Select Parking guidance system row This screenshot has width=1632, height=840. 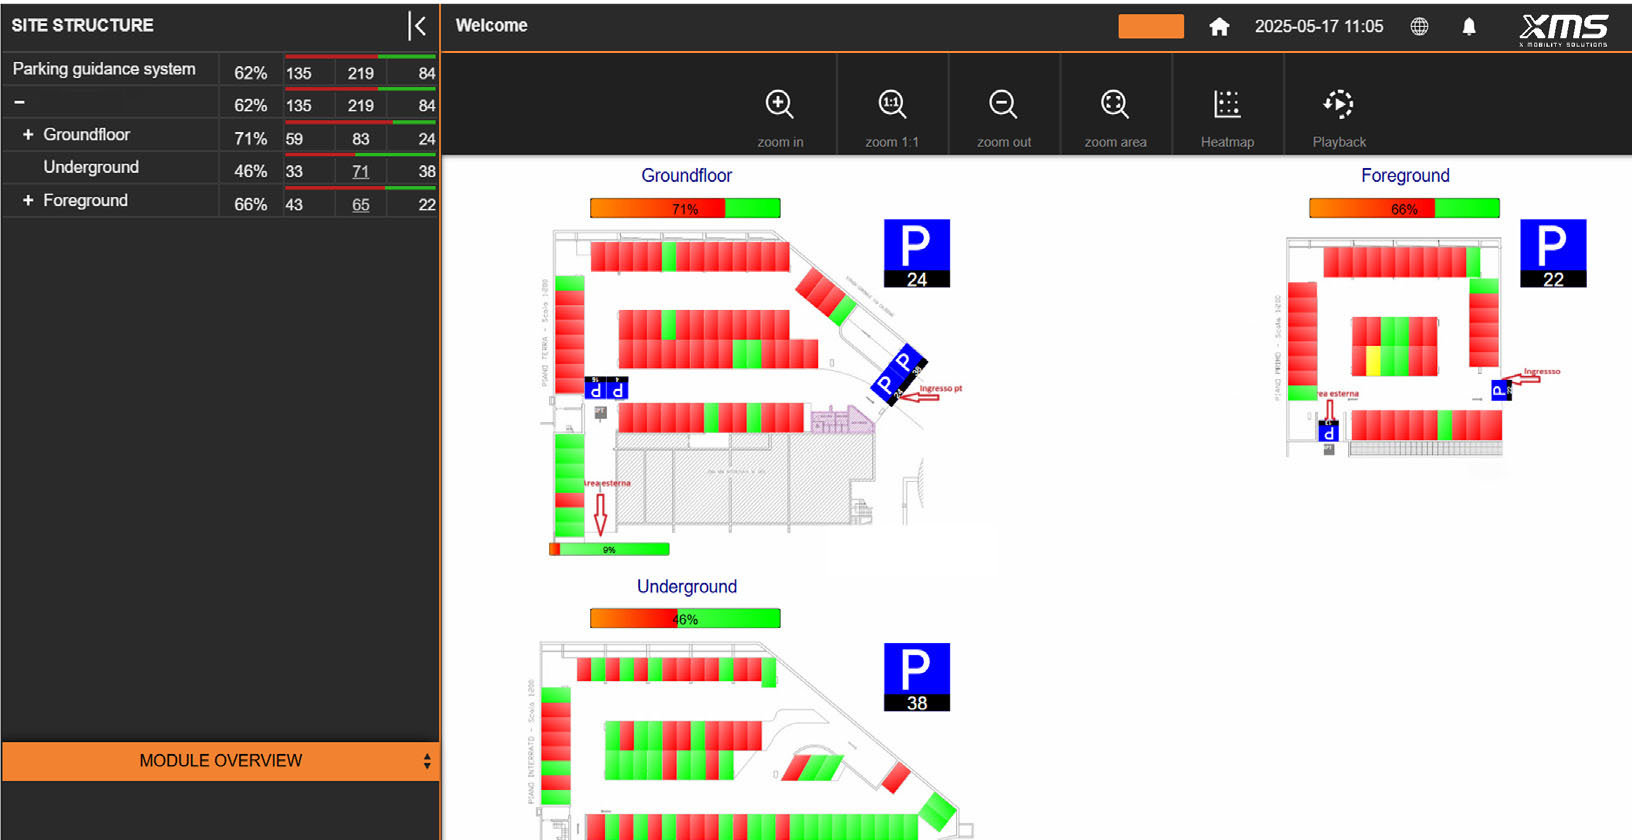[x=104, y=70]
